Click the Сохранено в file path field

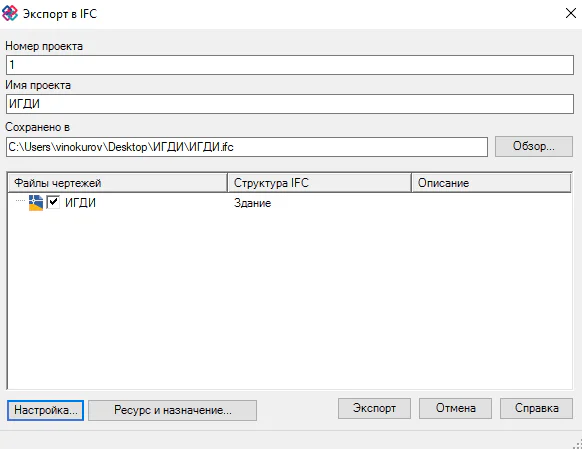tap(247, 147)
